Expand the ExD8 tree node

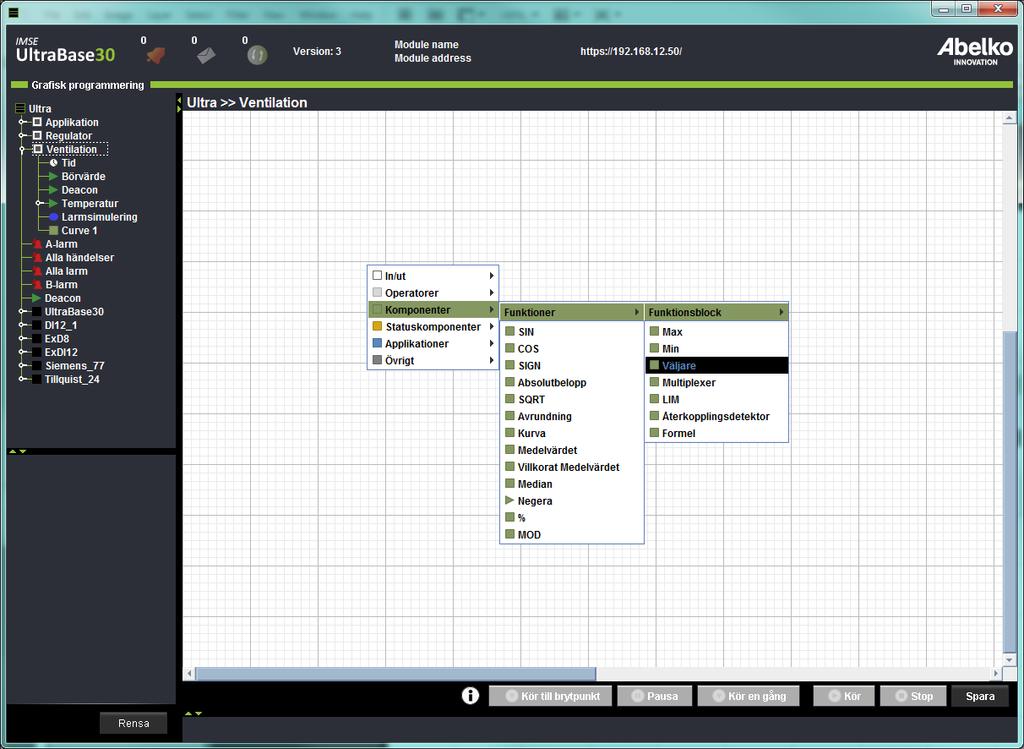click(22, 339)
